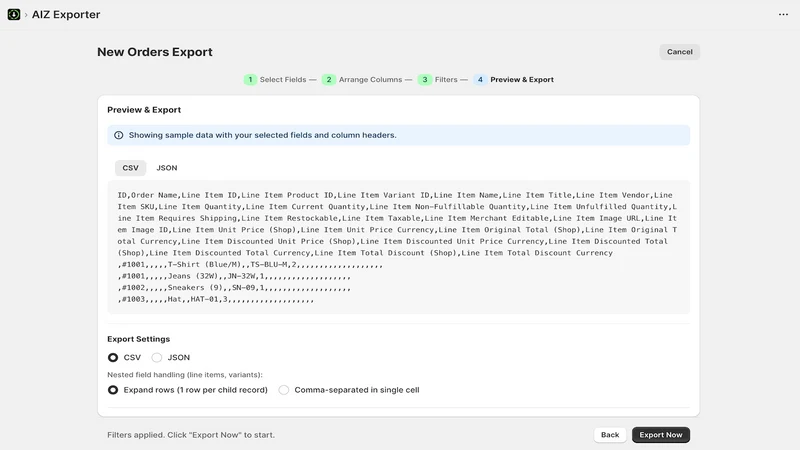
Task: Choose Comma-separated in single cell option
Action: coord(284,390)
